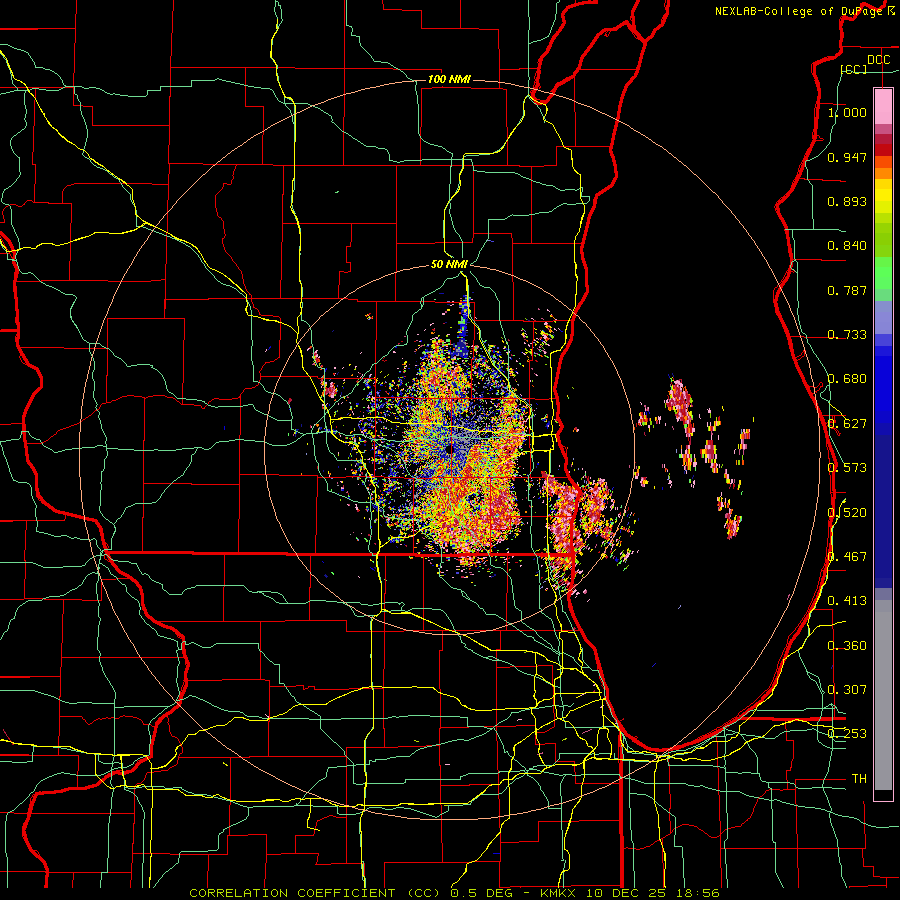
Task: Select the 0.307 legend value
Action: pyautogui.click(x=847, y=690)
